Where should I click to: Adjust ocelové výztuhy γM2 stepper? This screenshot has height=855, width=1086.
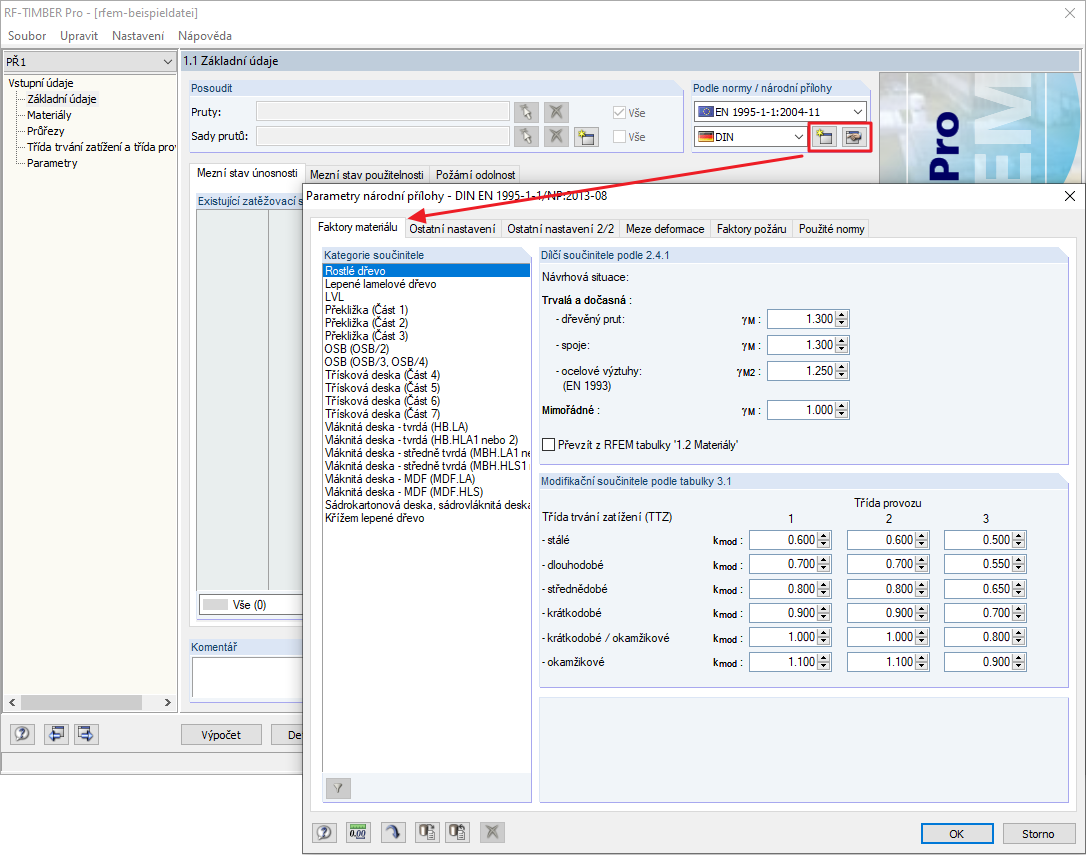tap(842, 371)
